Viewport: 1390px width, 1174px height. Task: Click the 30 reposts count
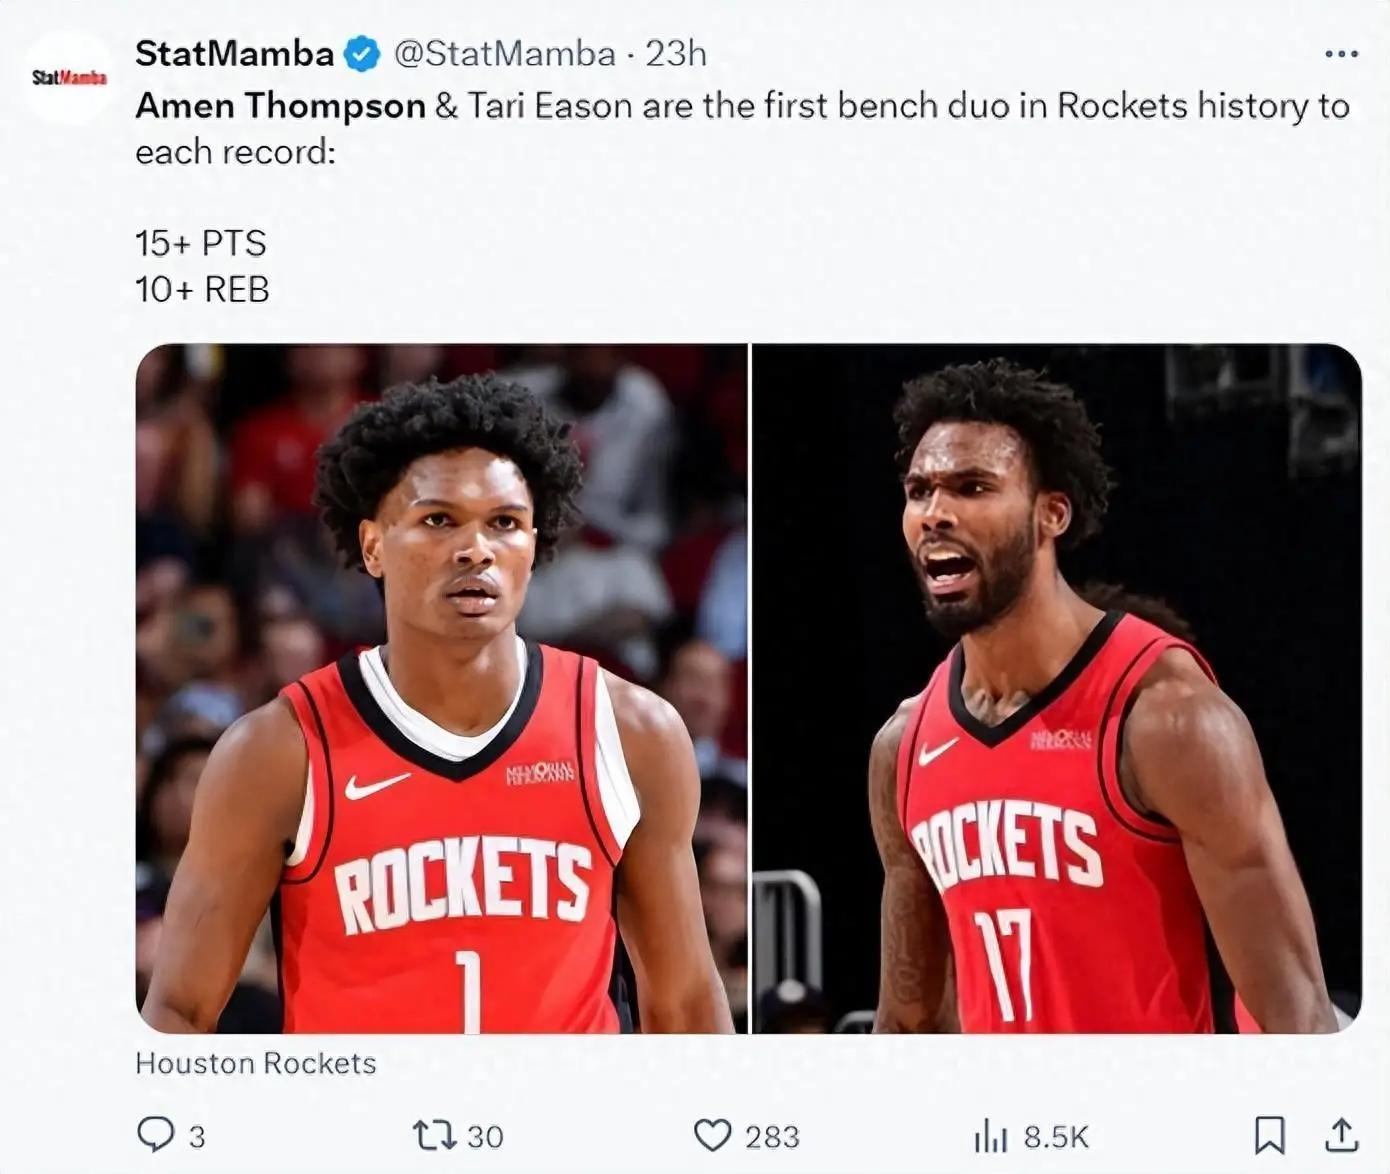(485, 1137)
